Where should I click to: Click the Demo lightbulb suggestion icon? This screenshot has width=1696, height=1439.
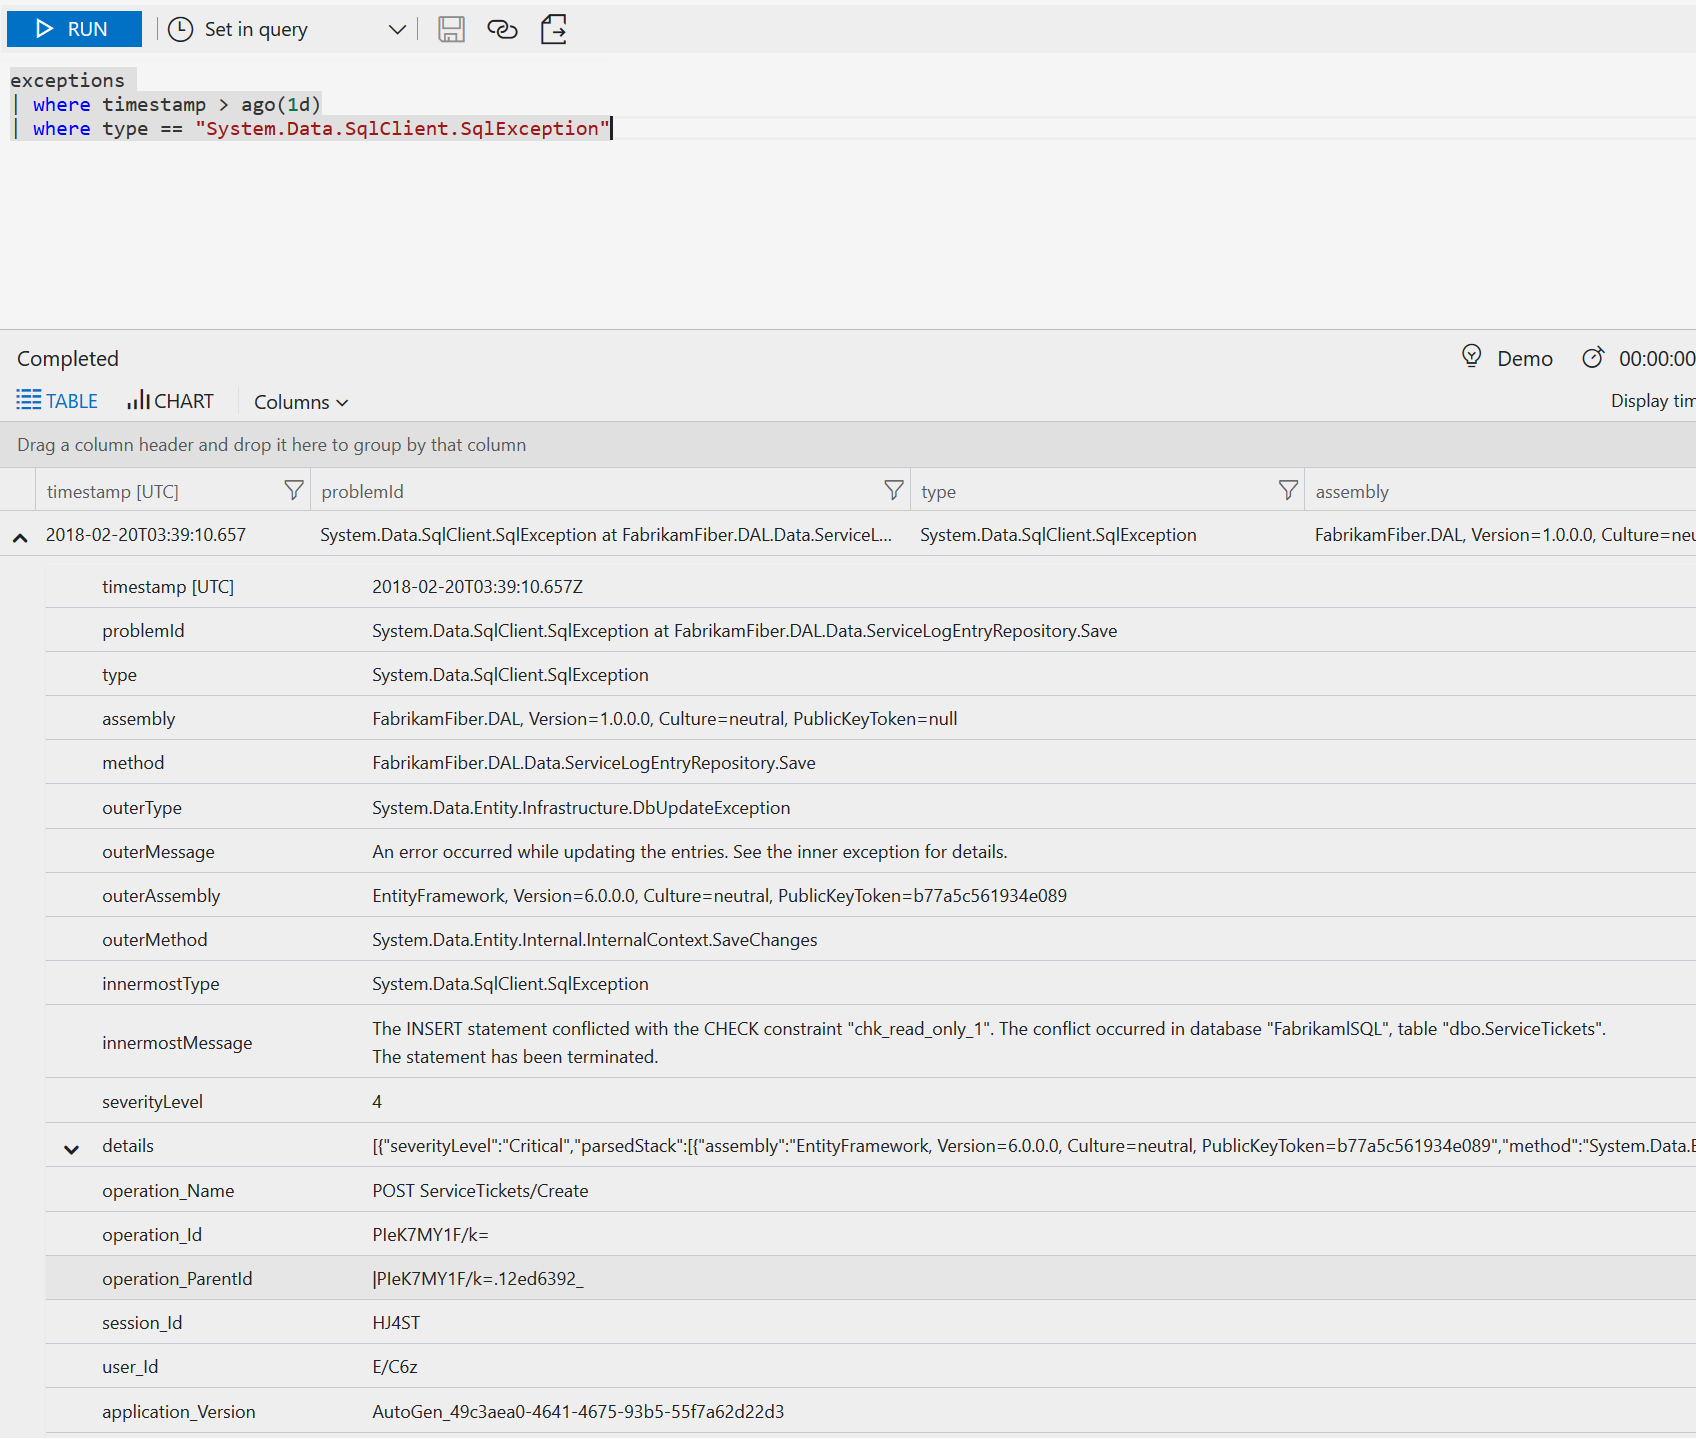coord(1471,357)
